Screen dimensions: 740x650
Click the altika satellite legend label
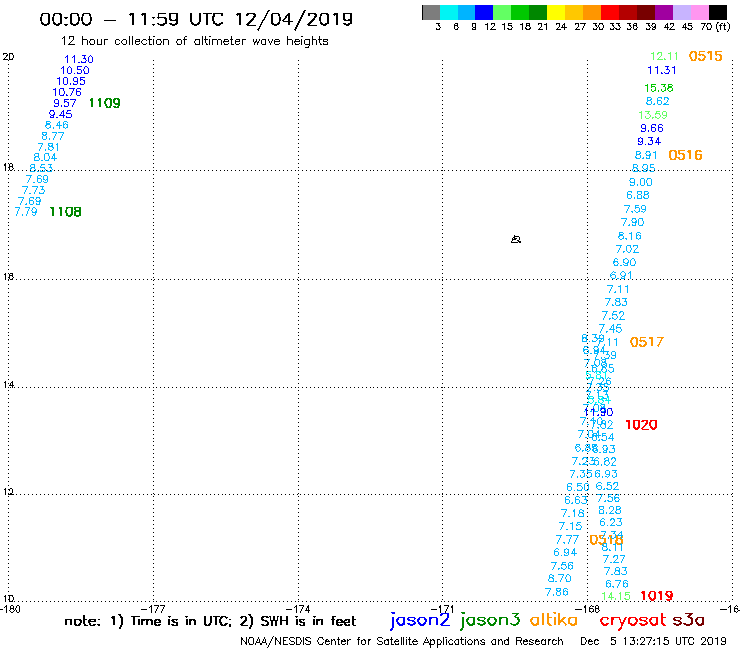(x=553, y=620)
